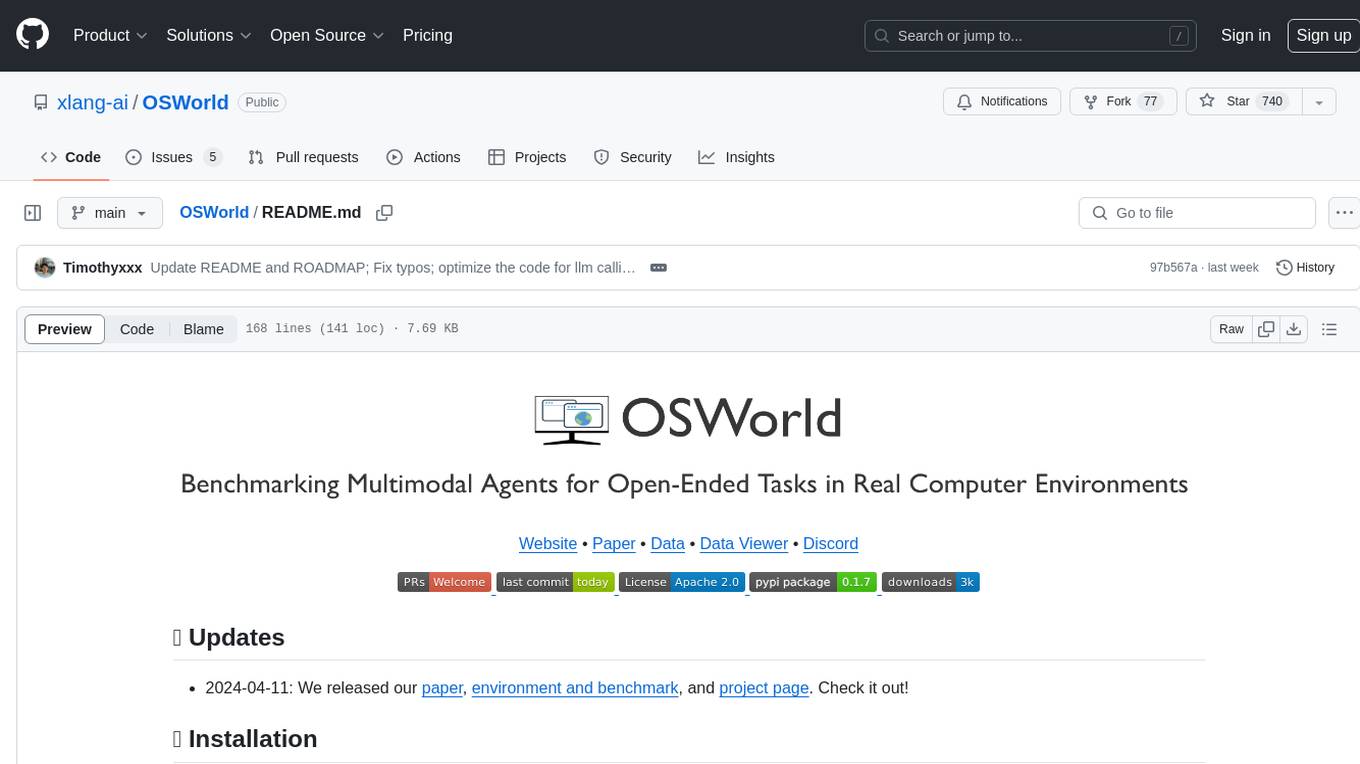The width and height of the screenshot is (1360, 764).
Task: Open the main branch selector
Action: point(109,213)
